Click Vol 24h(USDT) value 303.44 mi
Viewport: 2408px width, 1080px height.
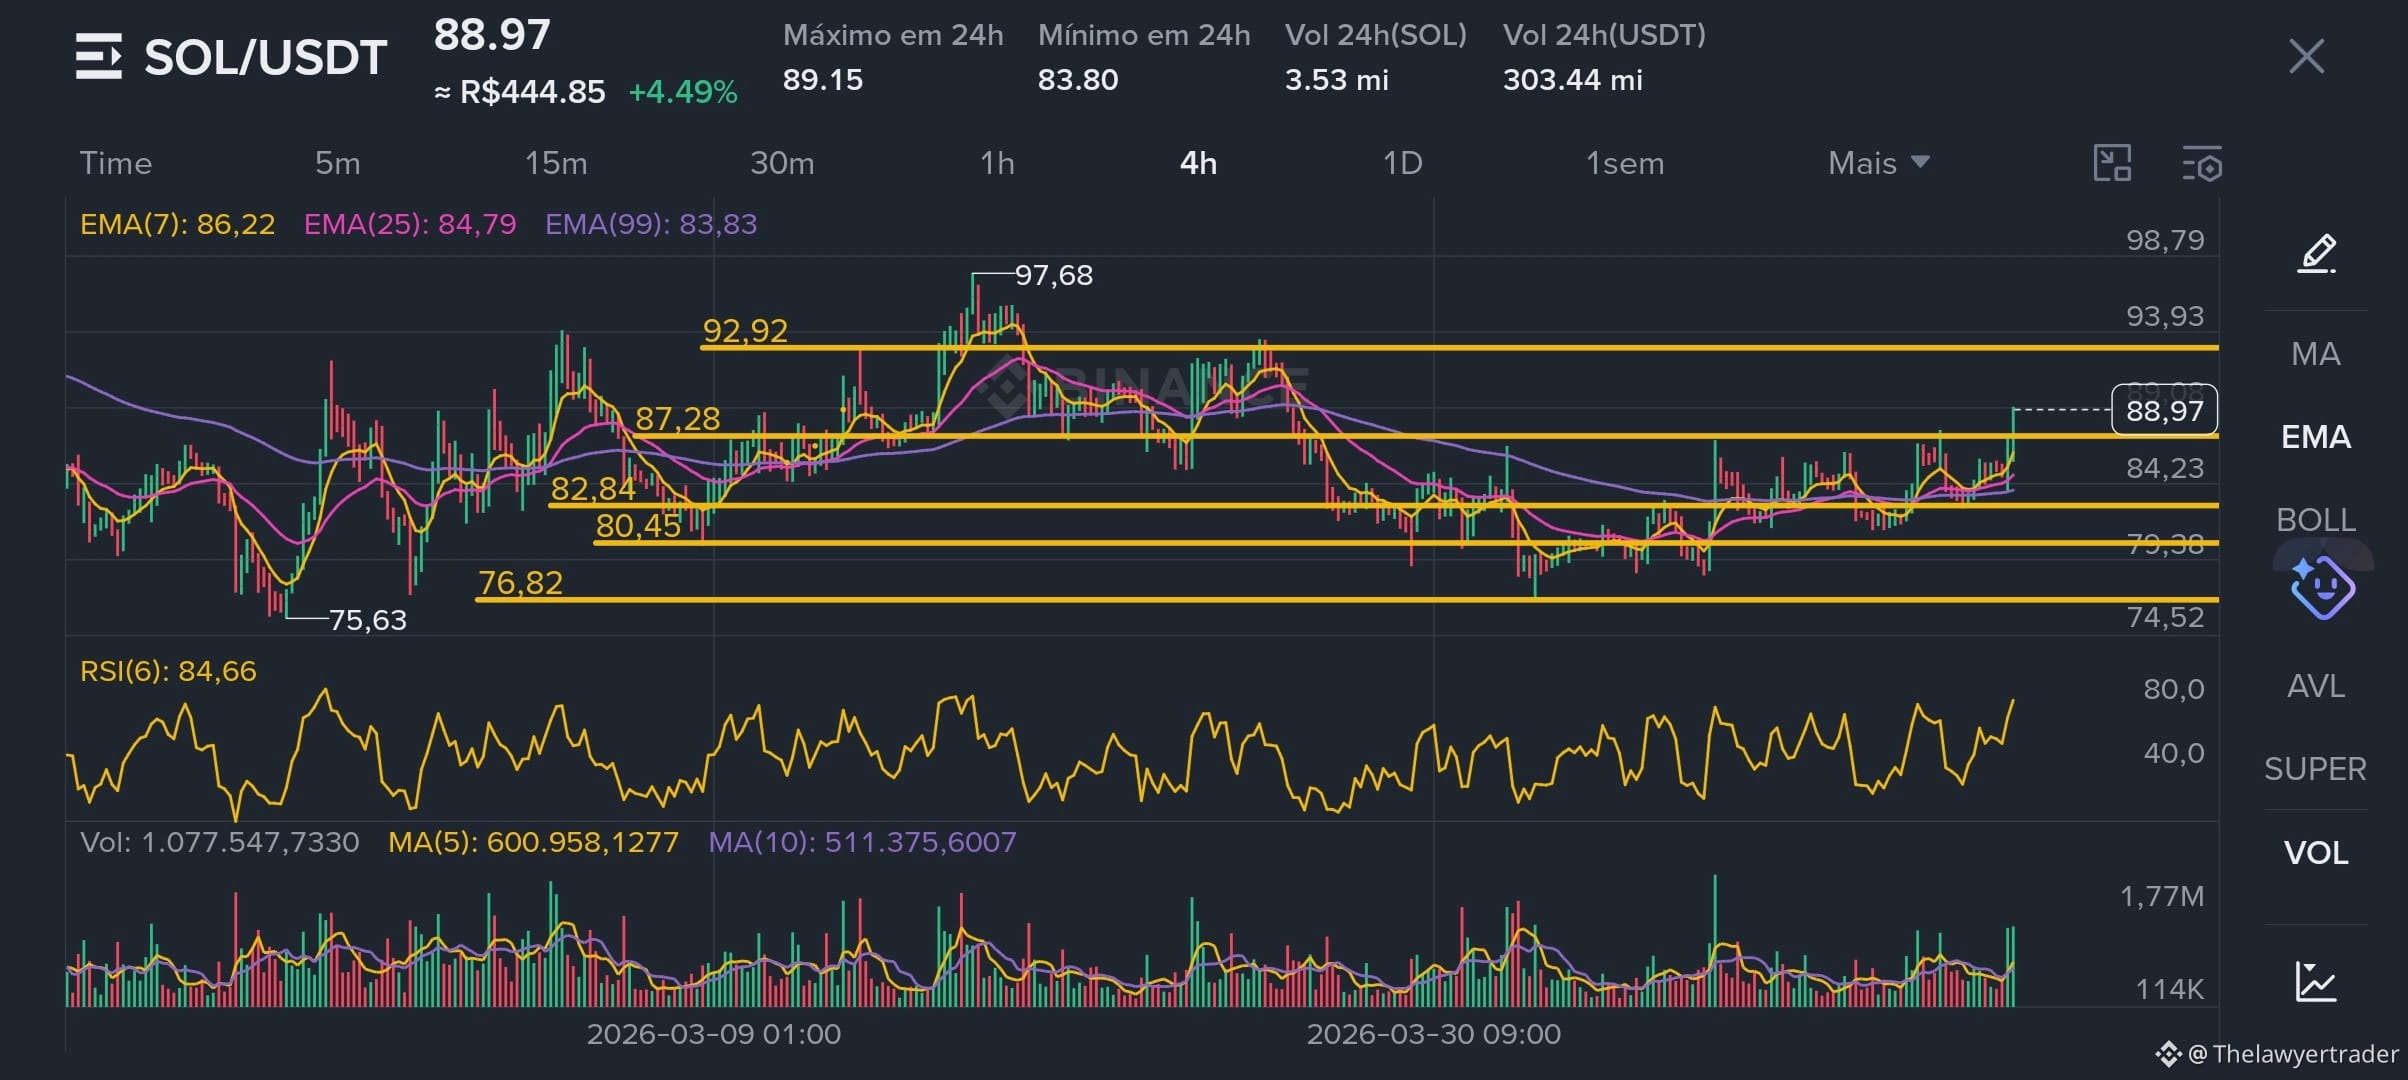tap(1573, 80)
